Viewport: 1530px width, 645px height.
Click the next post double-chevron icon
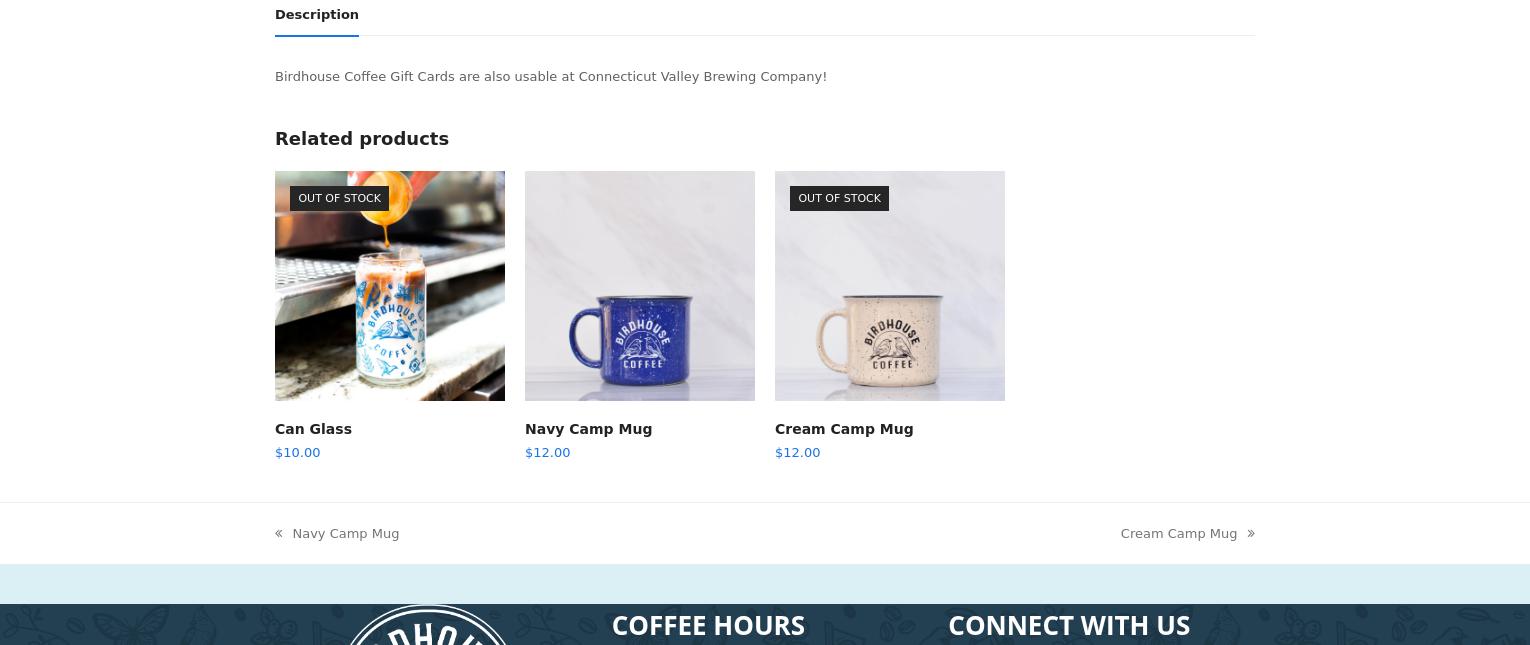pyautogui.click(x=1251, y=534)
